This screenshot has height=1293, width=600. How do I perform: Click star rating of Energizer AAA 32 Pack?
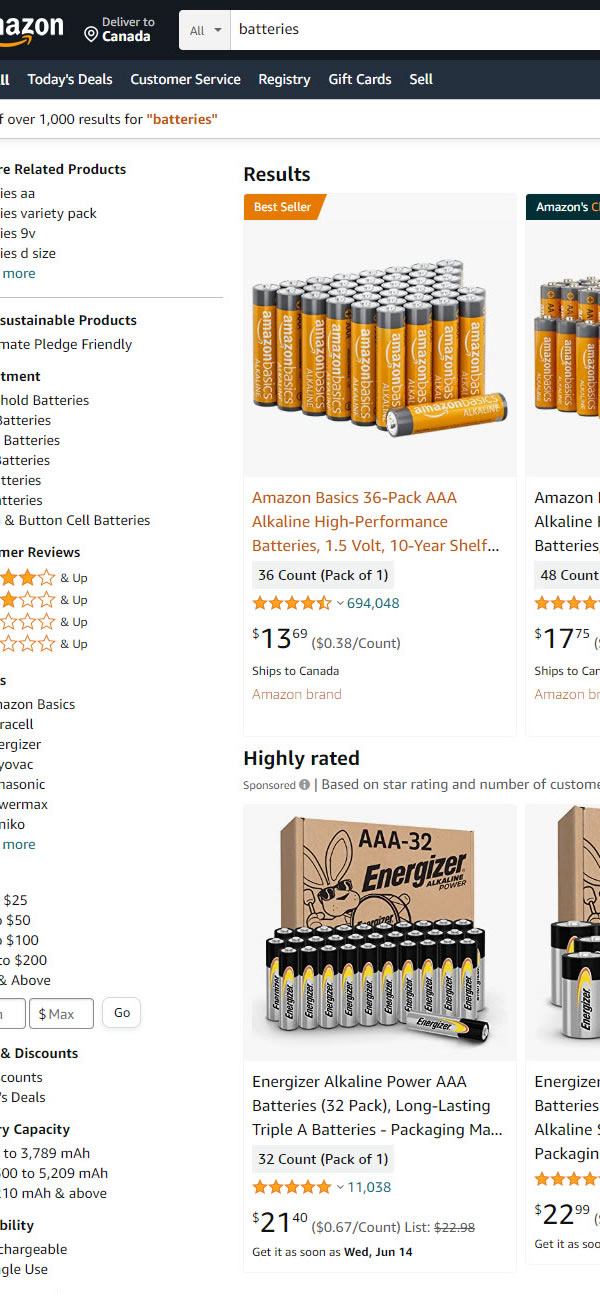(291, 1187)
